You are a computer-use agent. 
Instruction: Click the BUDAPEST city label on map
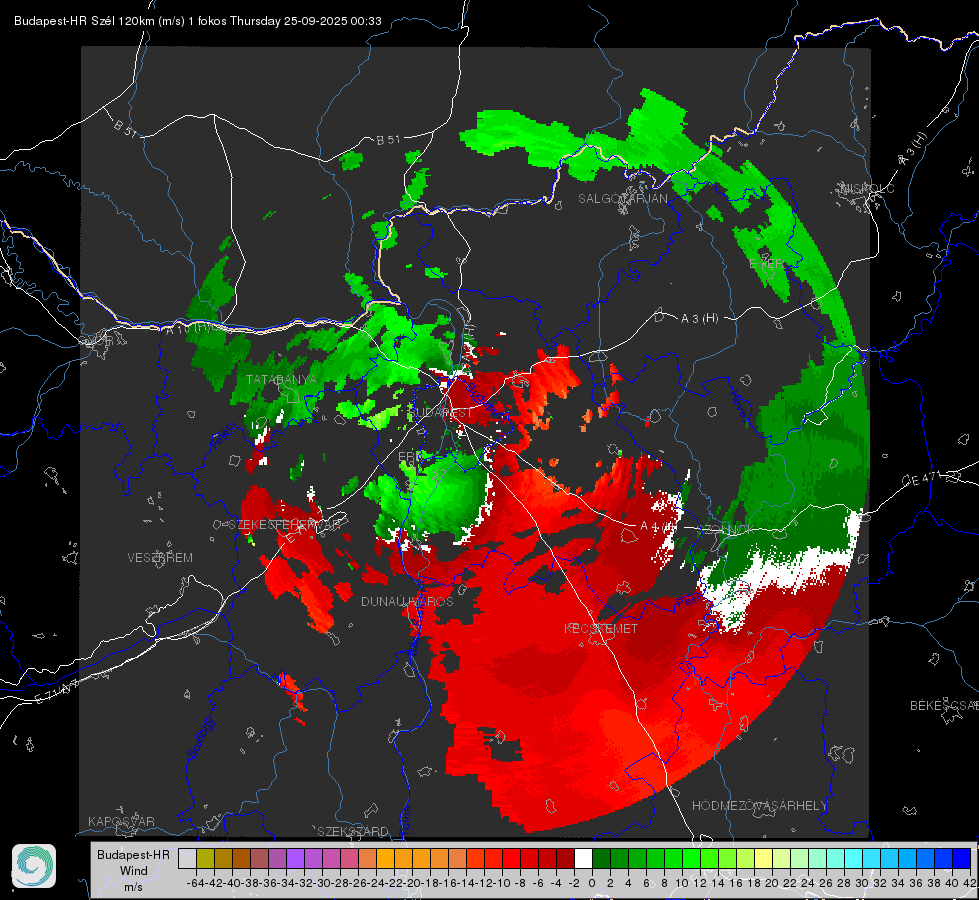tap(440, 412)
